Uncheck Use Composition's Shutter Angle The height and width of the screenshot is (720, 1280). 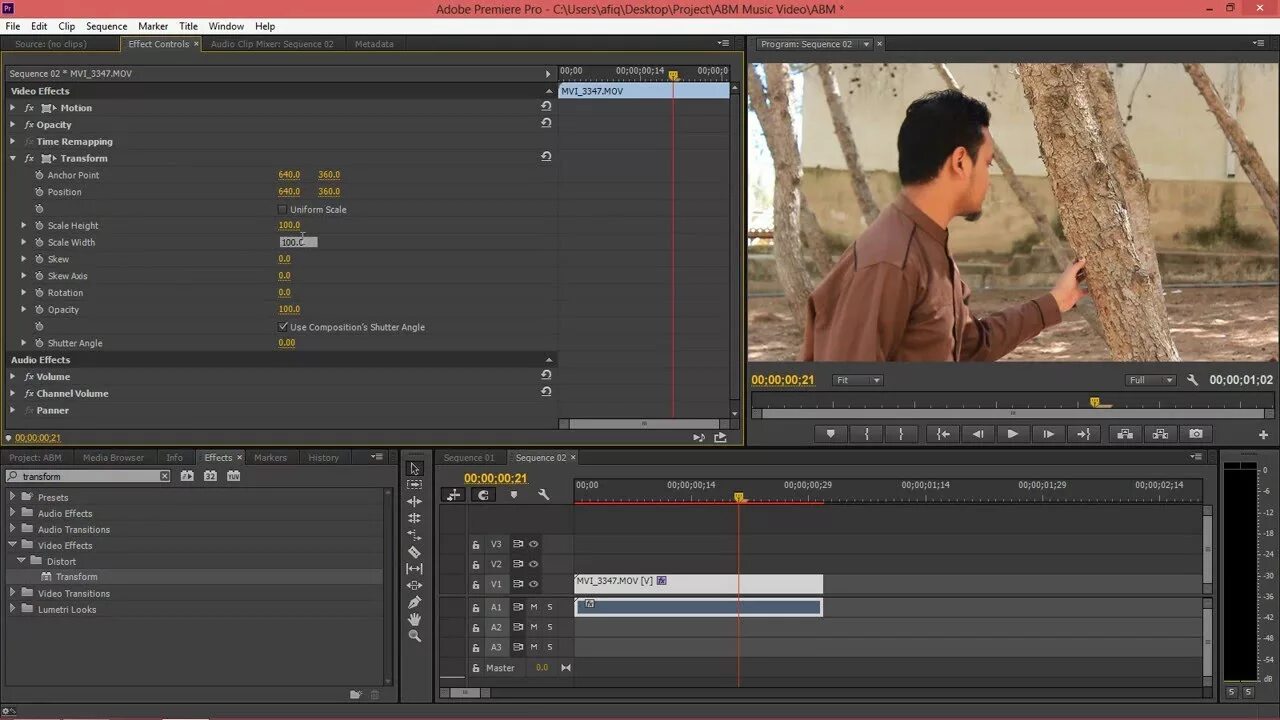[x=282, y=327]
